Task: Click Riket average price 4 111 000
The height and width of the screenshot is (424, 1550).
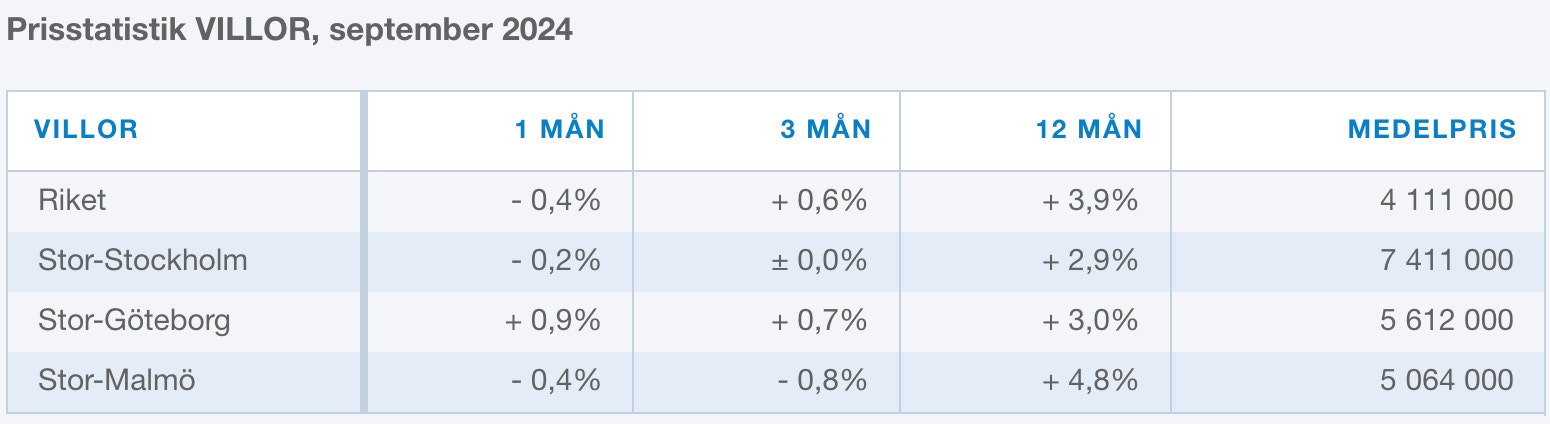Action: tap(1446, 200)
